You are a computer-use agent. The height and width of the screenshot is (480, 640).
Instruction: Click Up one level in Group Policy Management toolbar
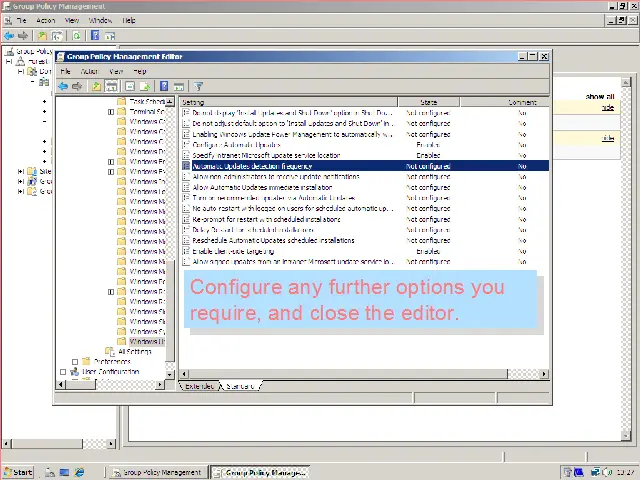pyautogui.click(x=42, y=36)
